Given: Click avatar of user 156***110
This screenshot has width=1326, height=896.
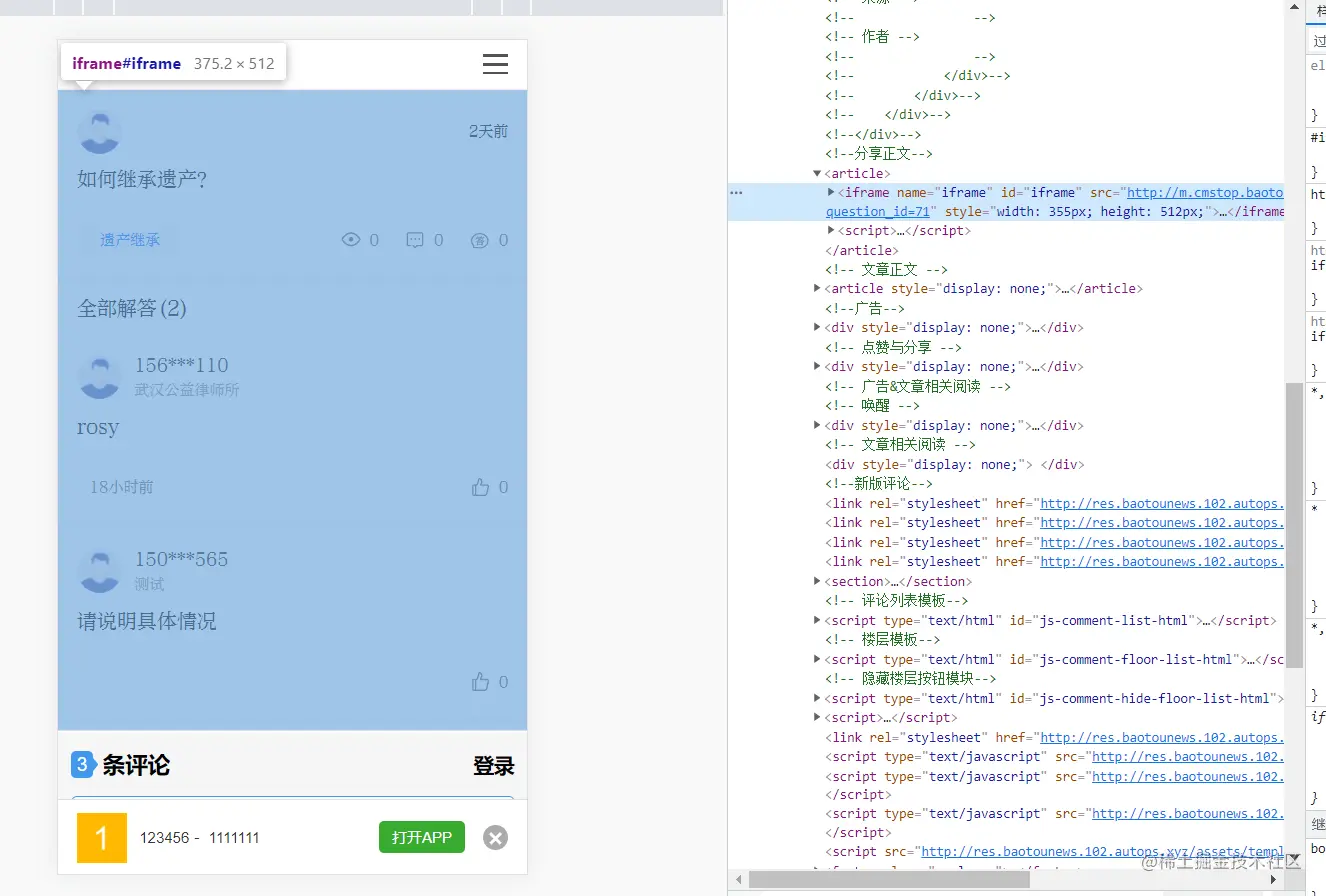Looking at the screenshot, I should pos(99,376).
